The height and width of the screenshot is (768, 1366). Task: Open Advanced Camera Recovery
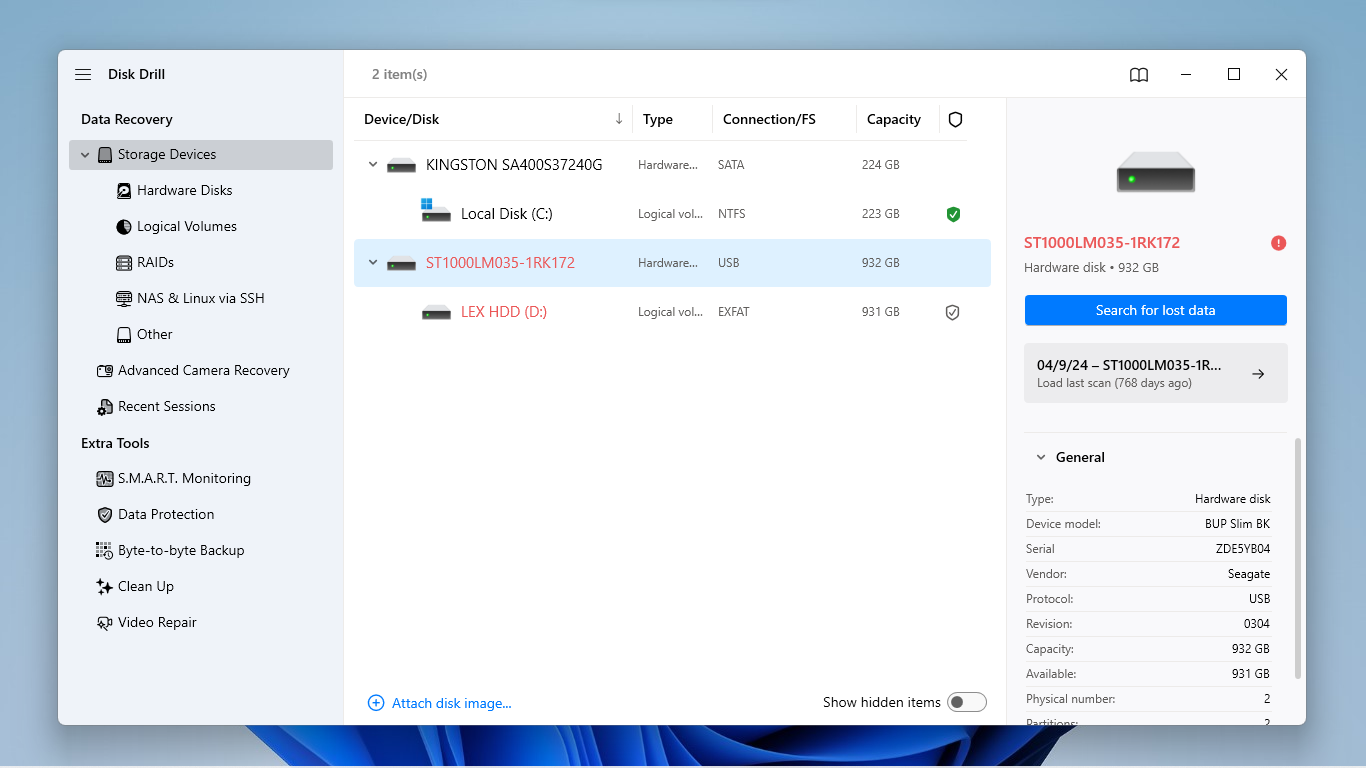click(x=204, y=371)
